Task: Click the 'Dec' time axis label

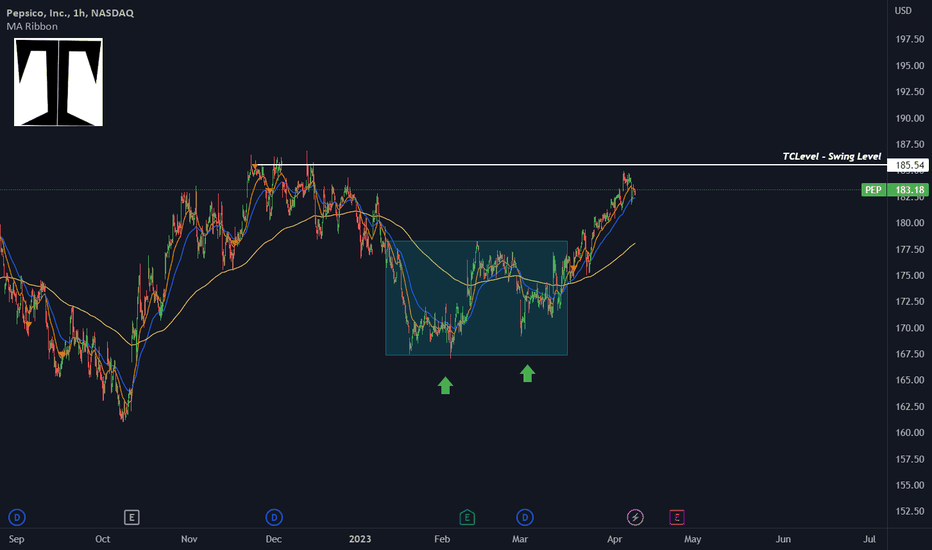Action: (x=273, y=539)
